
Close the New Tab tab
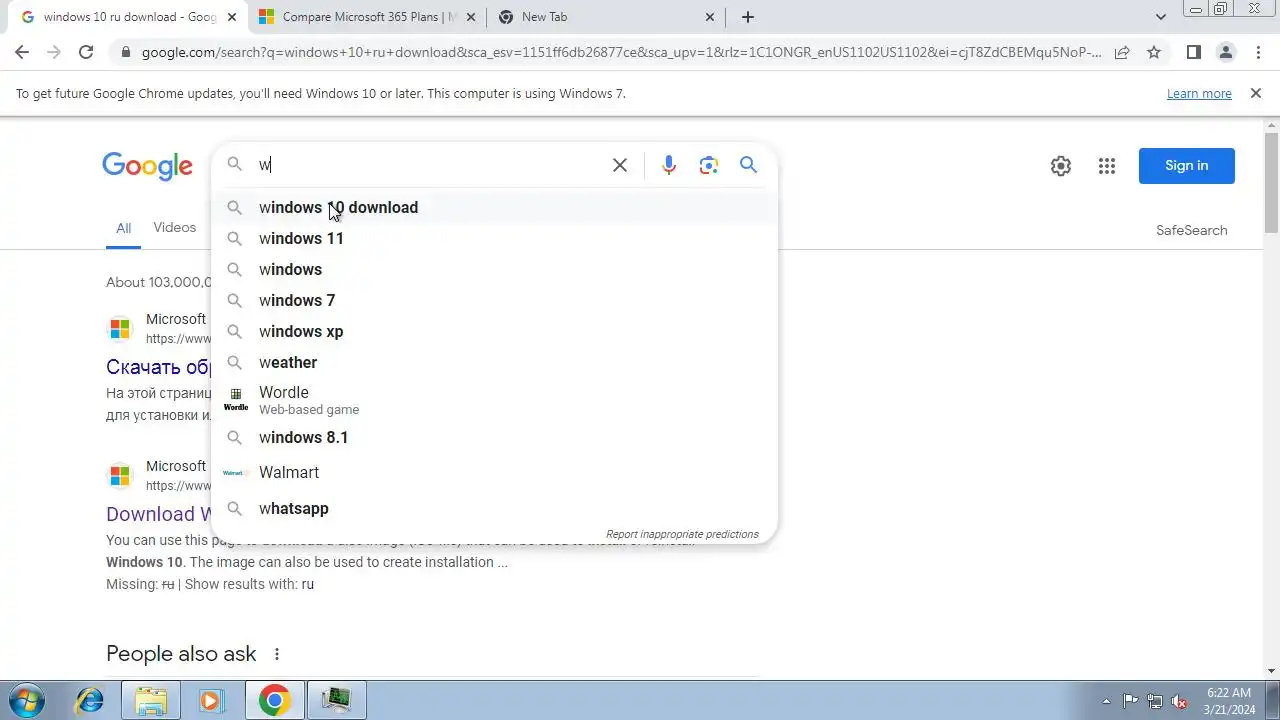pos(710,17)
